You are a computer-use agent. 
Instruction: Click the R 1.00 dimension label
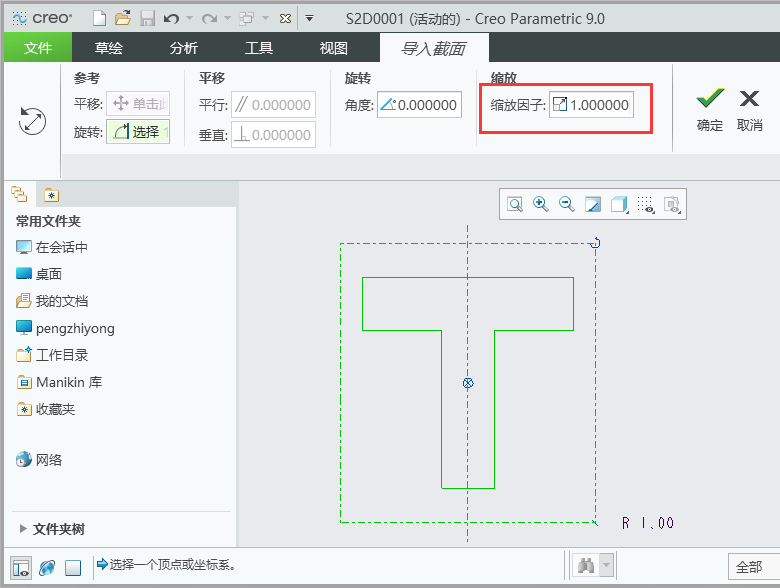click(x=648, y=523)
